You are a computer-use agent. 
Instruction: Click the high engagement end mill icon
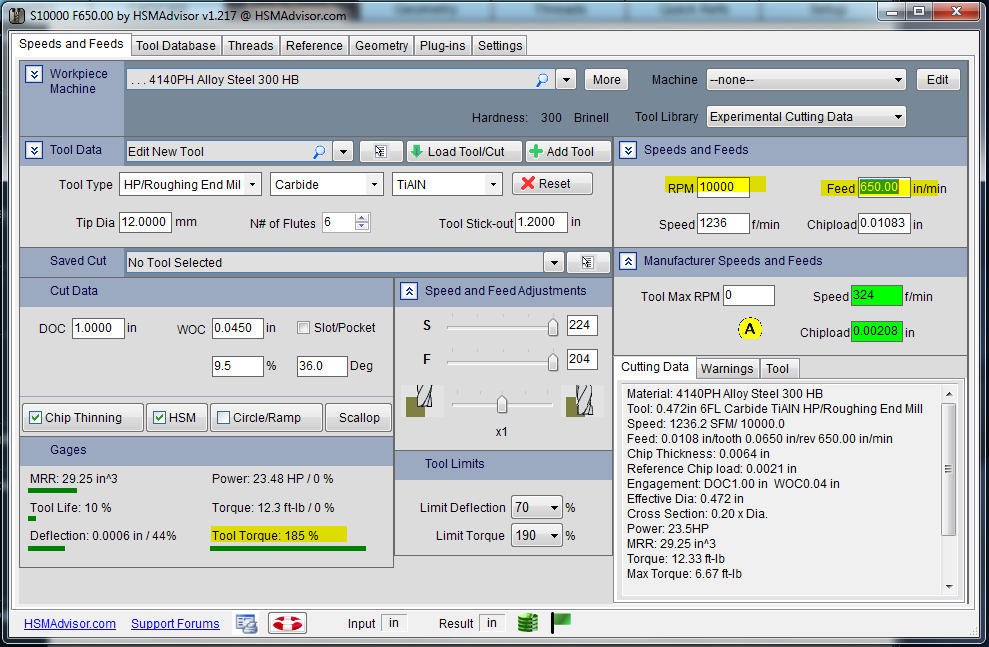[x=580, y=401]
